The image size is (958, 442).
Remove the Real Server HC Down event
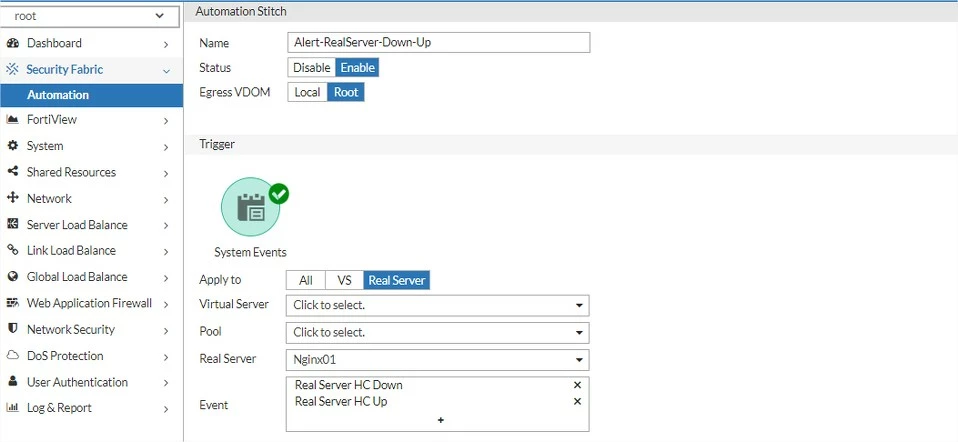click(577, 385)
